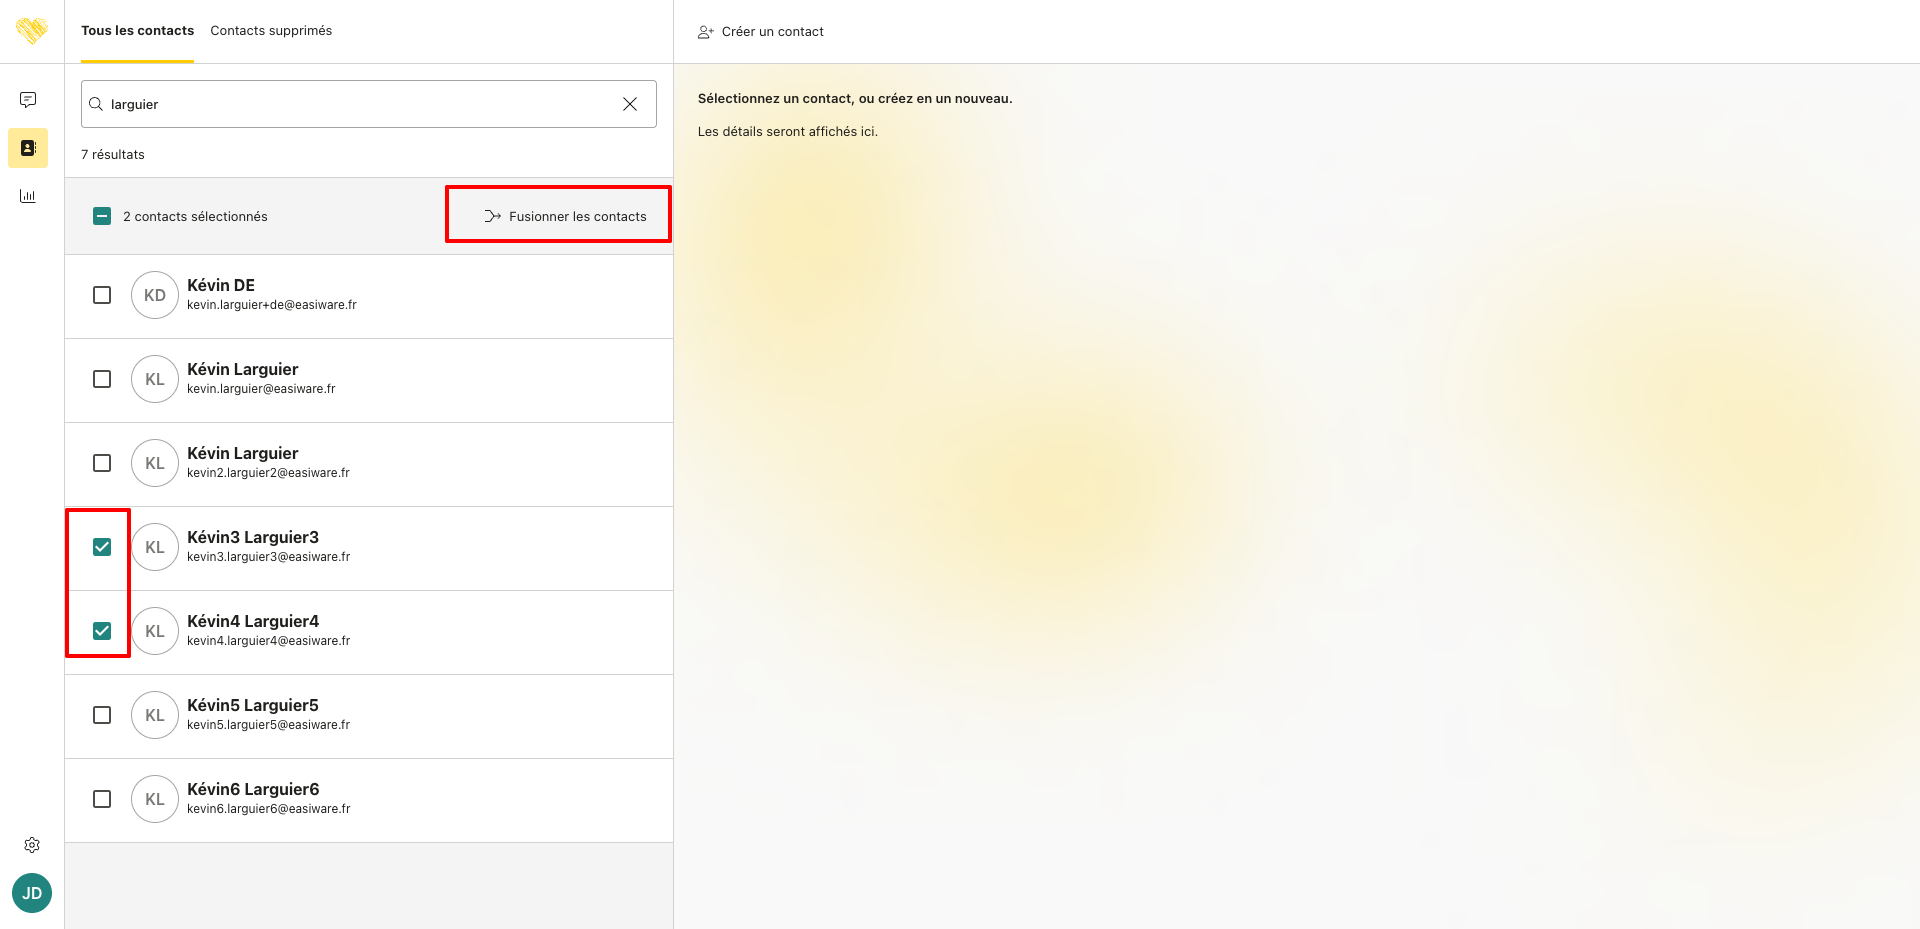The image size is (1920, 929).
Task: Click Créer un contact button
Action: tap(761, 32)
